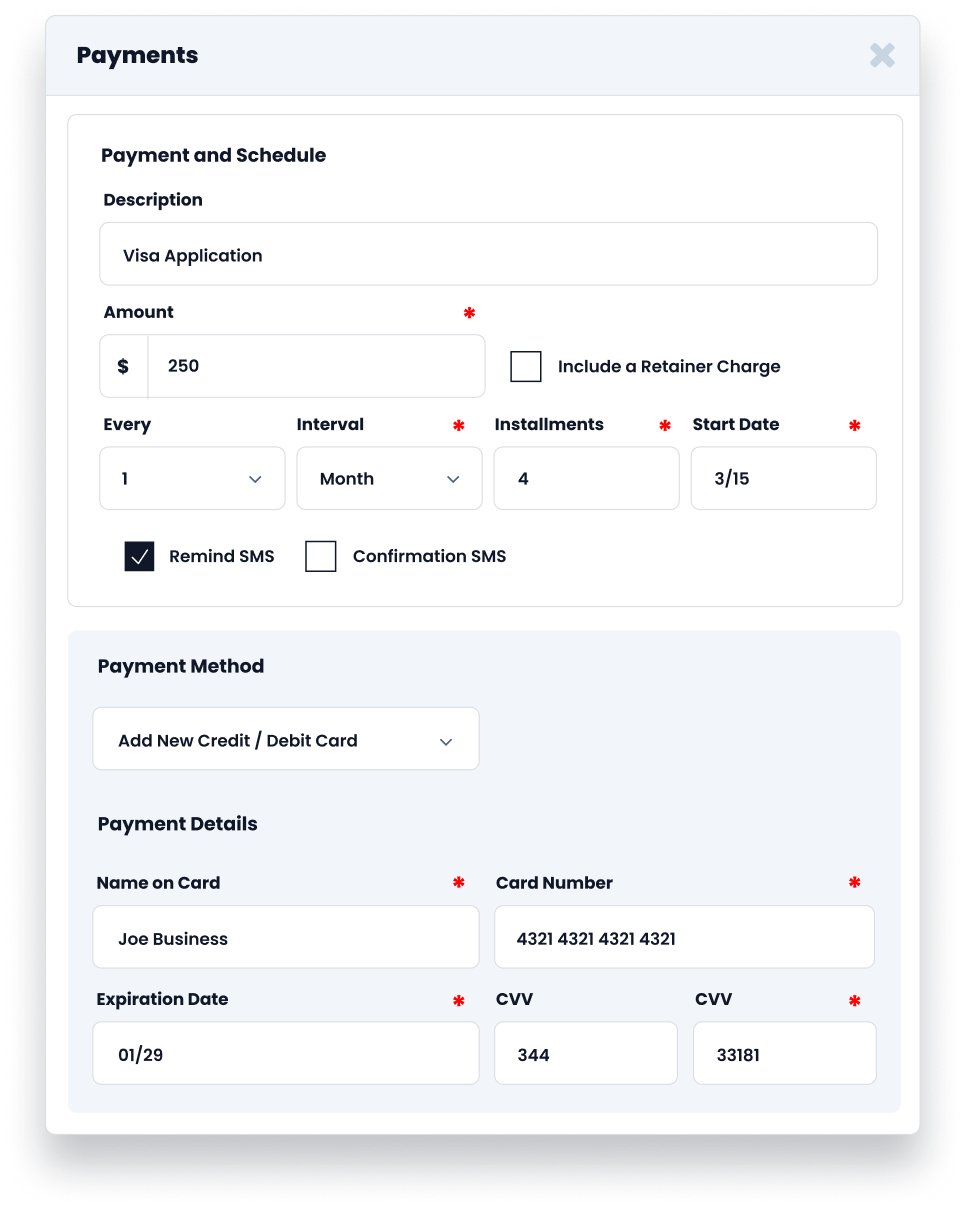Image resolution: width=966 pixels, height=1211 pixels.
Task: Select the CVV field containing 344
Action: (585, 1054)
